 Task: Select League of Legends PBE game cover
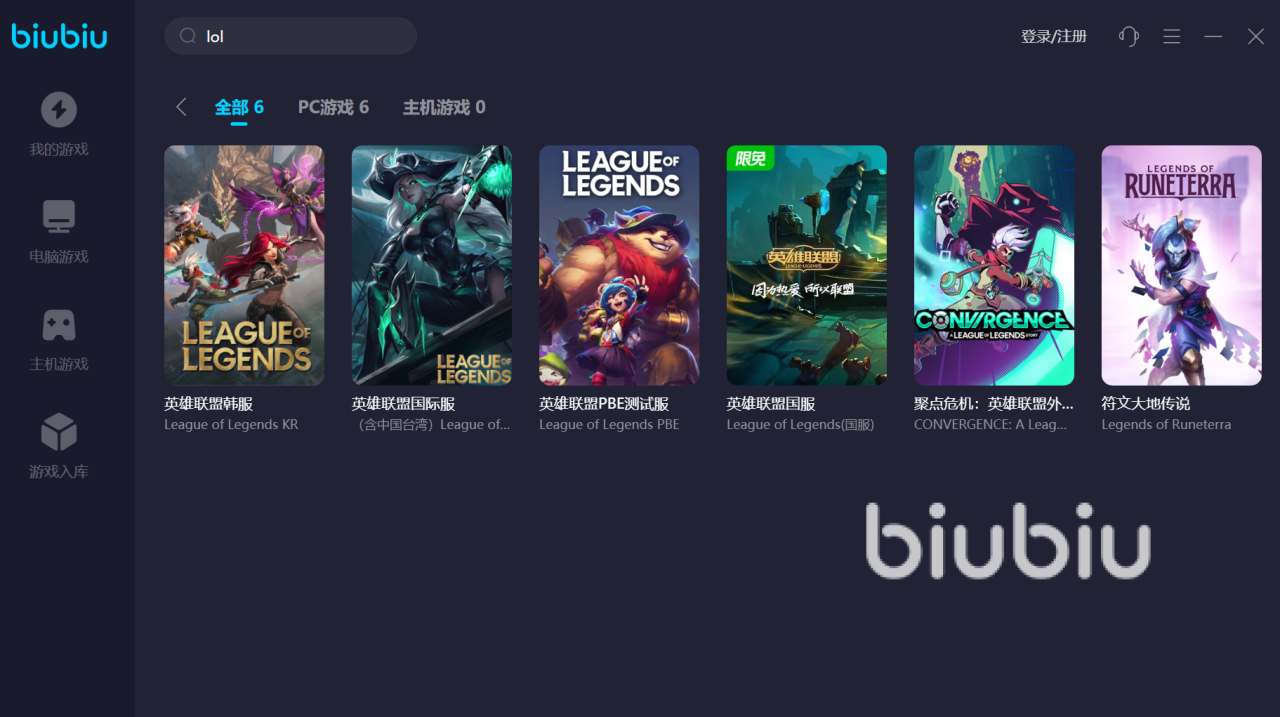tap(619, 265)
